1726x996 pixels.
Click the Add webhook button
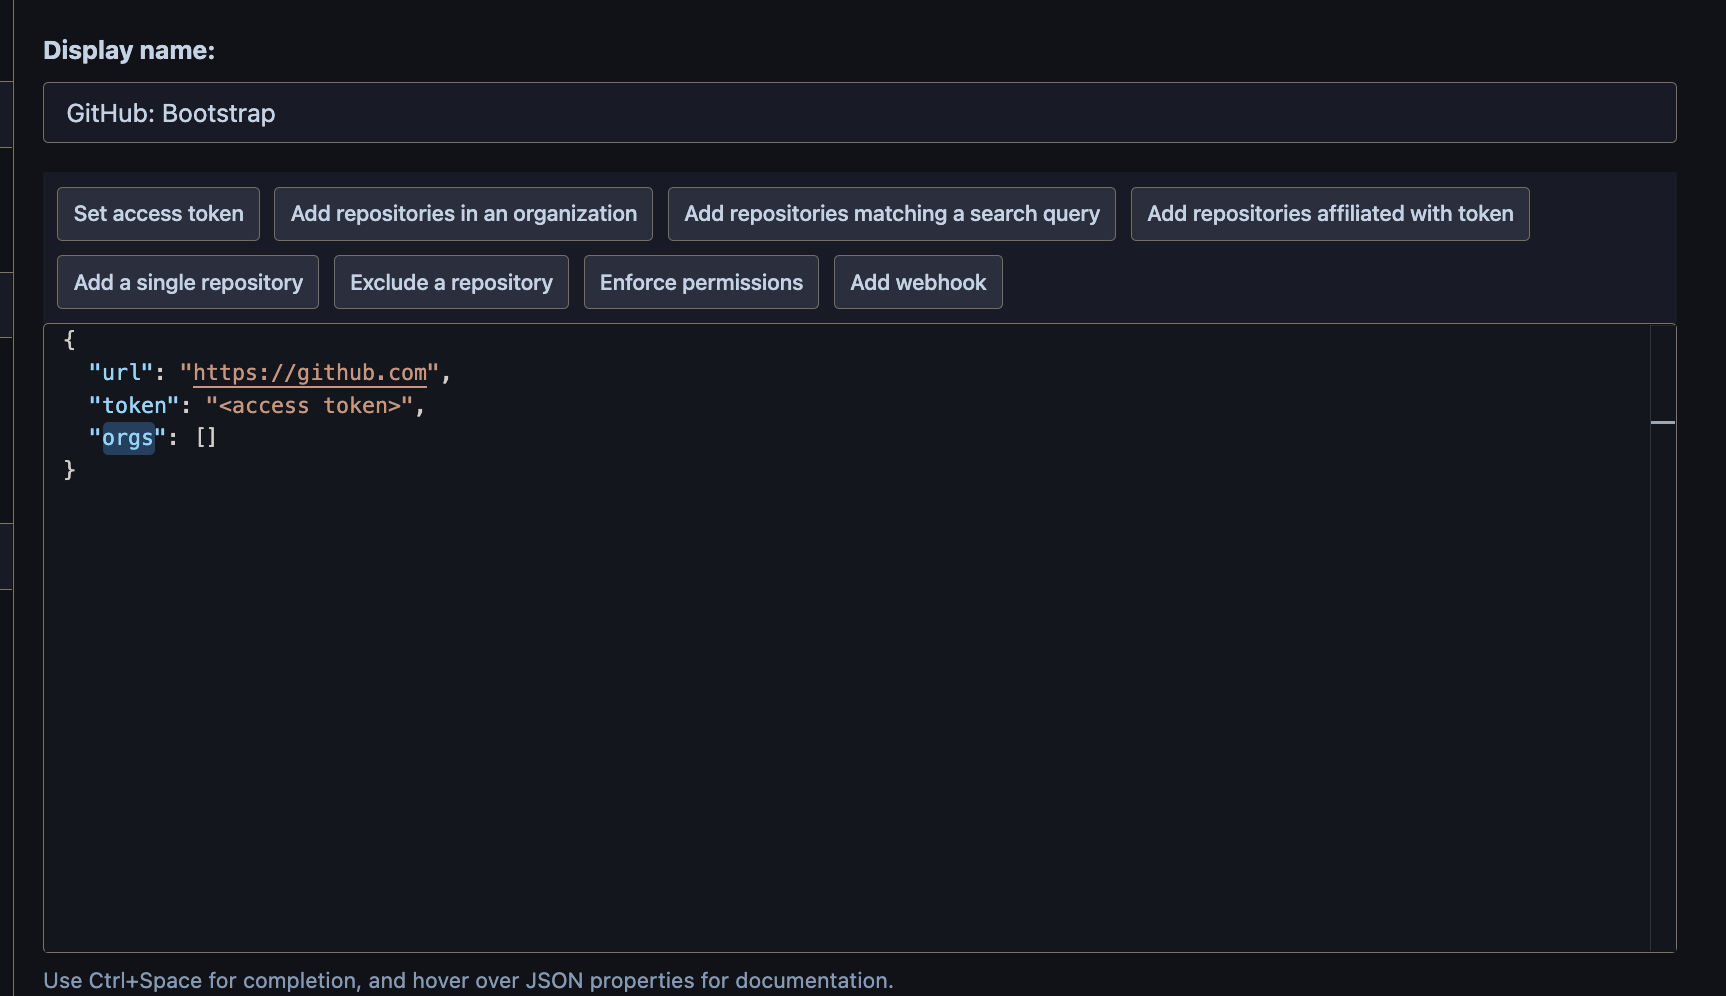918,282
